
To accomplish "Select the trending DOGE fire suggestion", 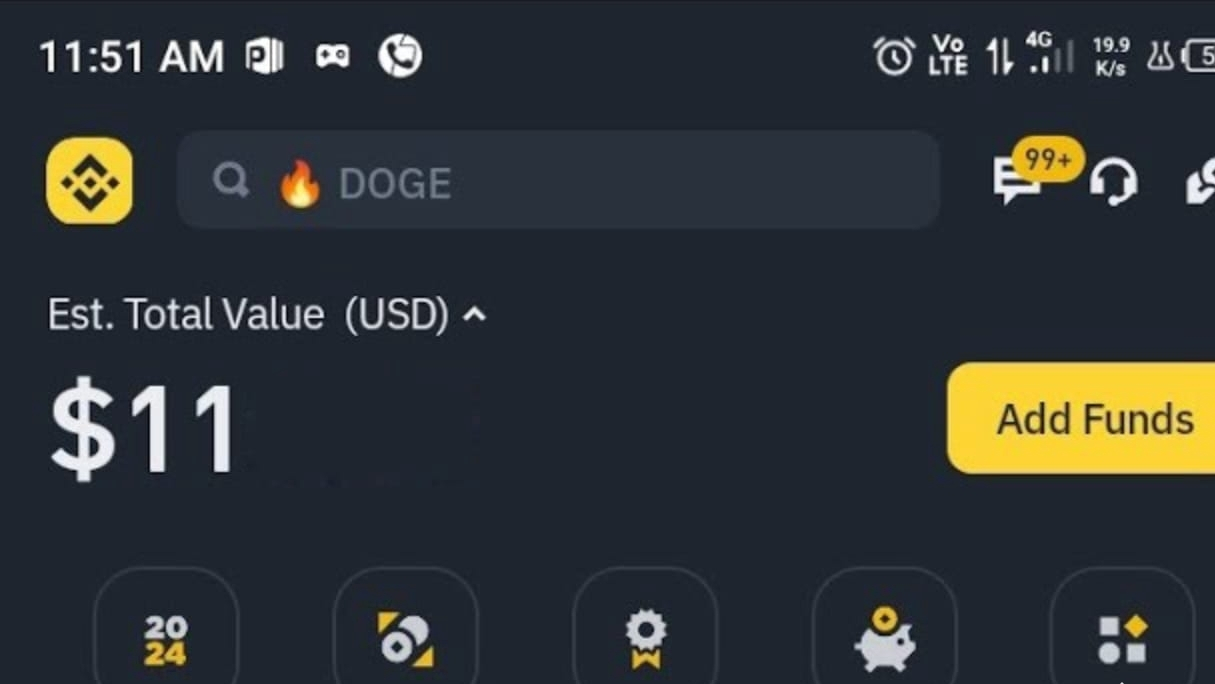I will tap(365, 184).
